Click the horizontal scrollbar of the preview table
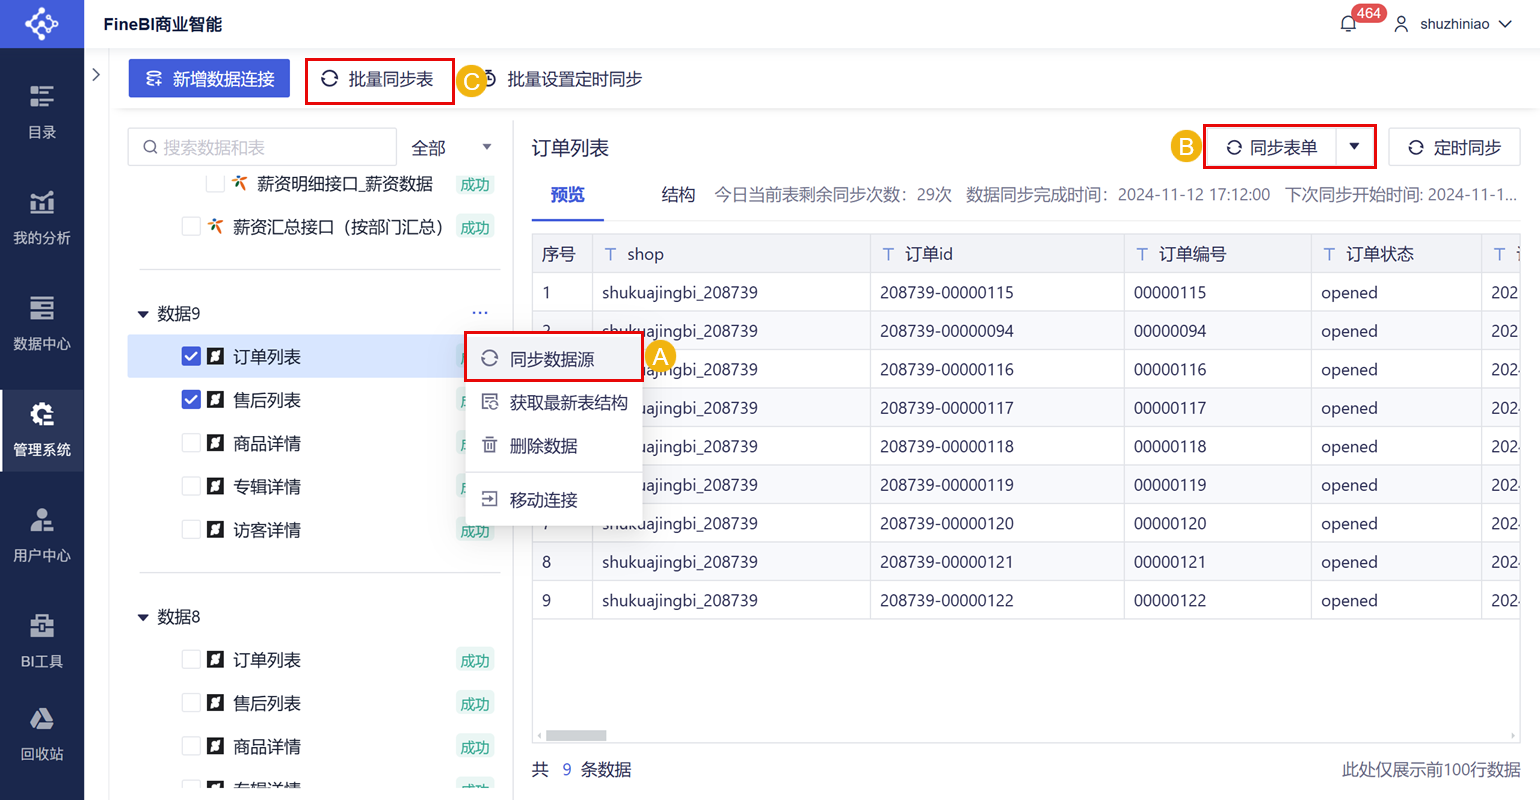Screen dimensions: 1540x800 (576, 735)
